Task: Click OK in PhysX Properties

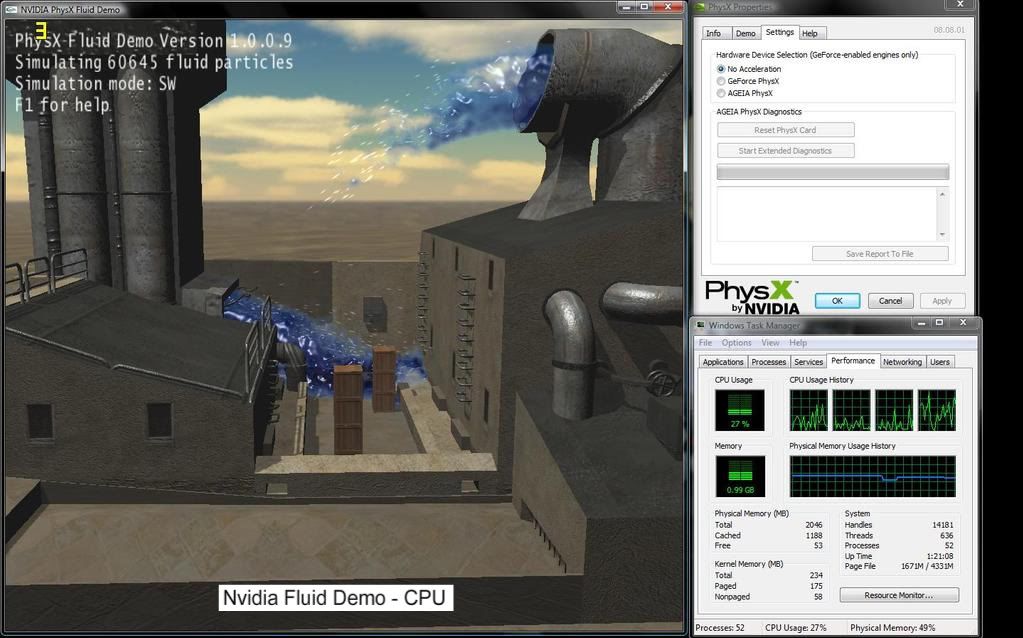Action: (x=836, y=300)
